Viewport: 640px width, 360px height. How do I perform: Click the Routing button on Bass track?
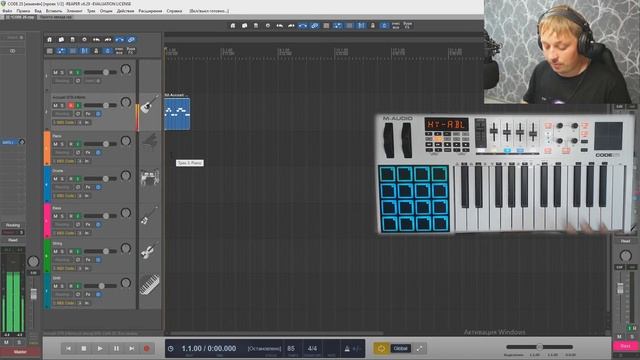click(62, 224)
